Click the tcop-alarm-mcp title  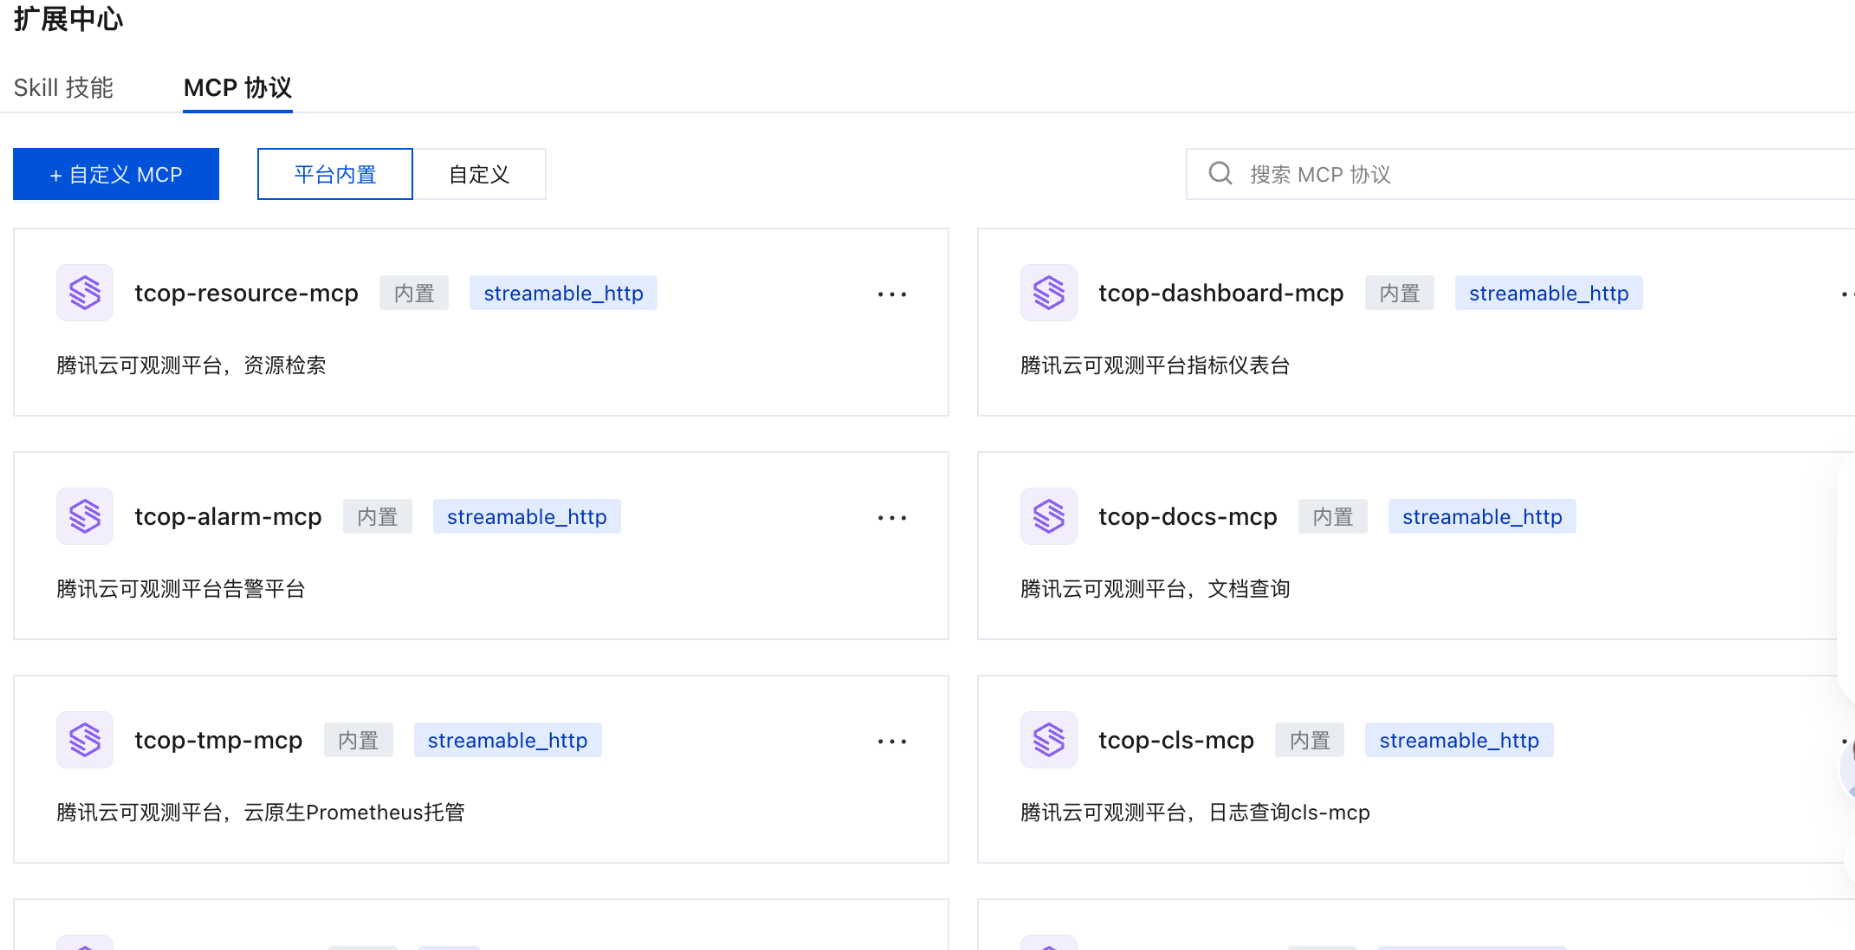click(228, 517)
